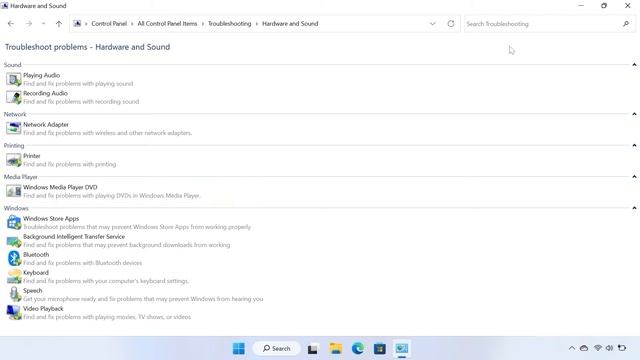Click the Control Panel icon in the address bar

pos(77,24)
